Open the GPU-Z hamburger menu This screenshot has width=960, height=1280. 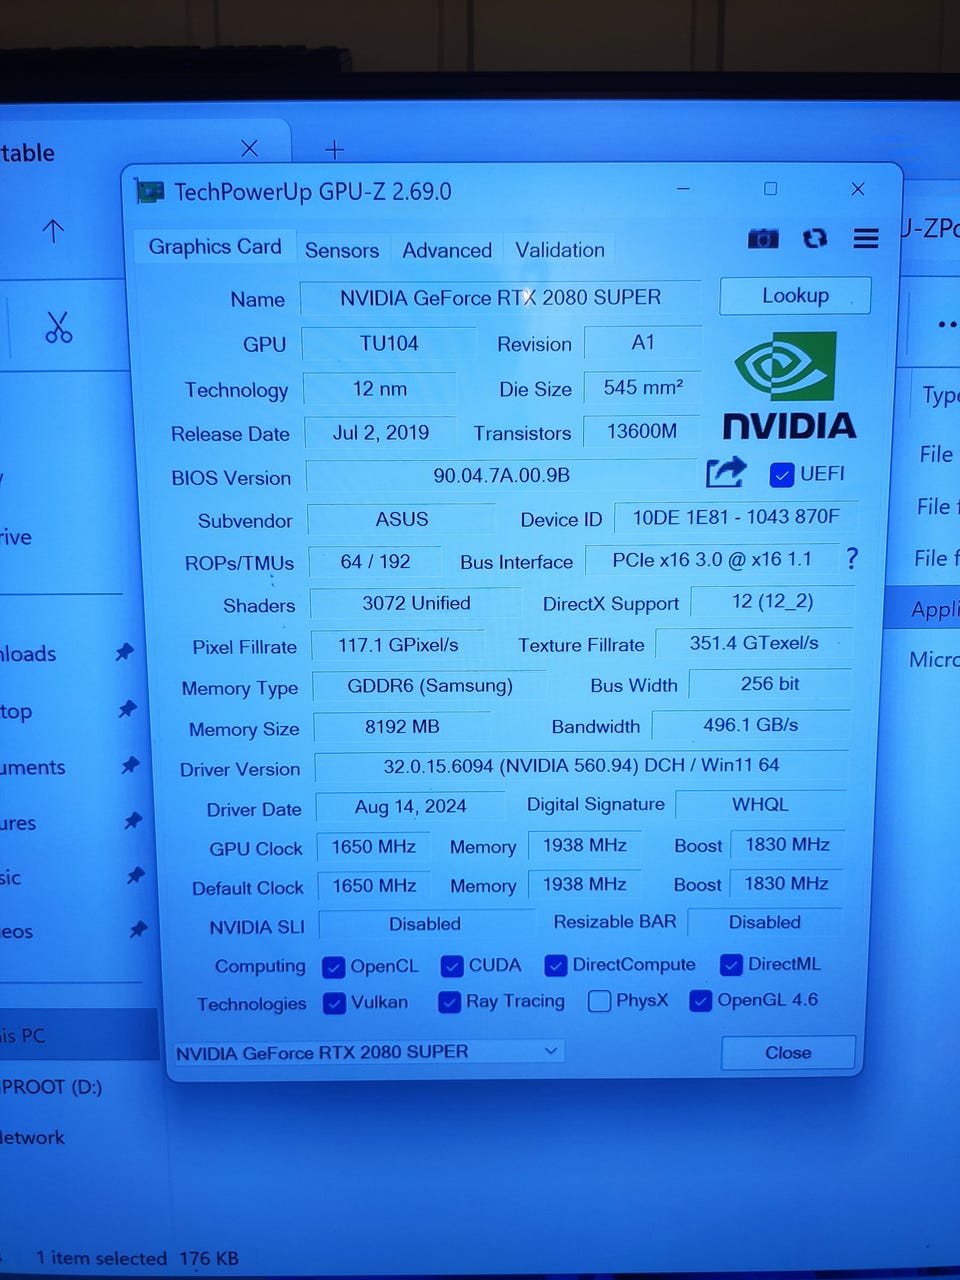click(866, 238)
